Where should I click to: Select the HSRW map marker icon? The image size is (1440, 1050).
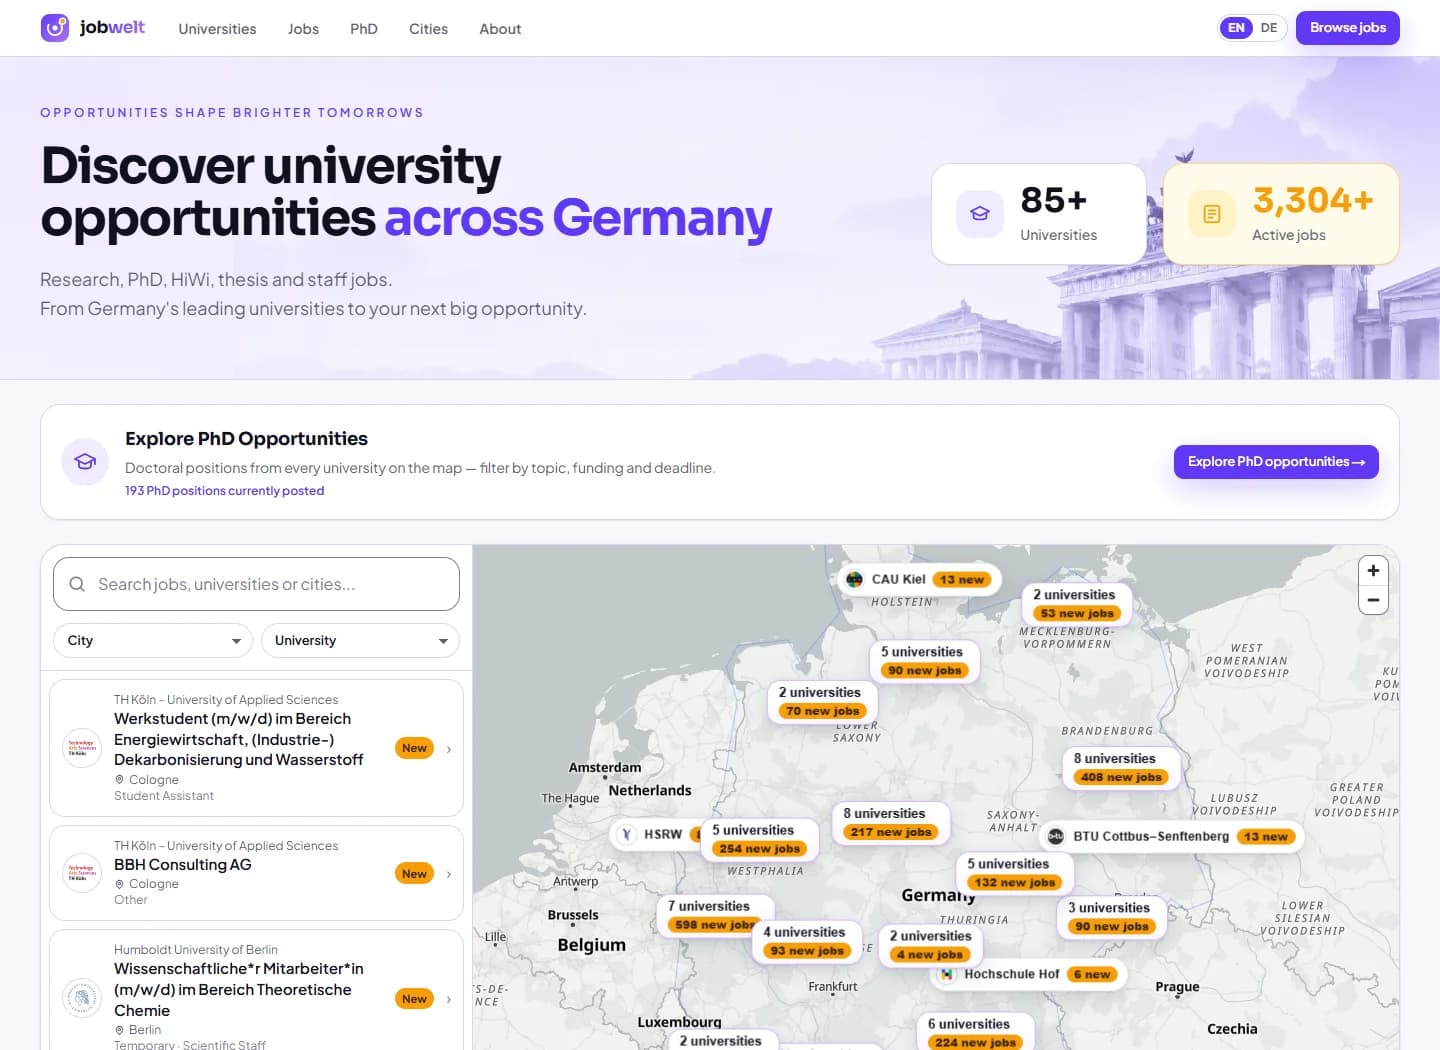coord(627,834)
